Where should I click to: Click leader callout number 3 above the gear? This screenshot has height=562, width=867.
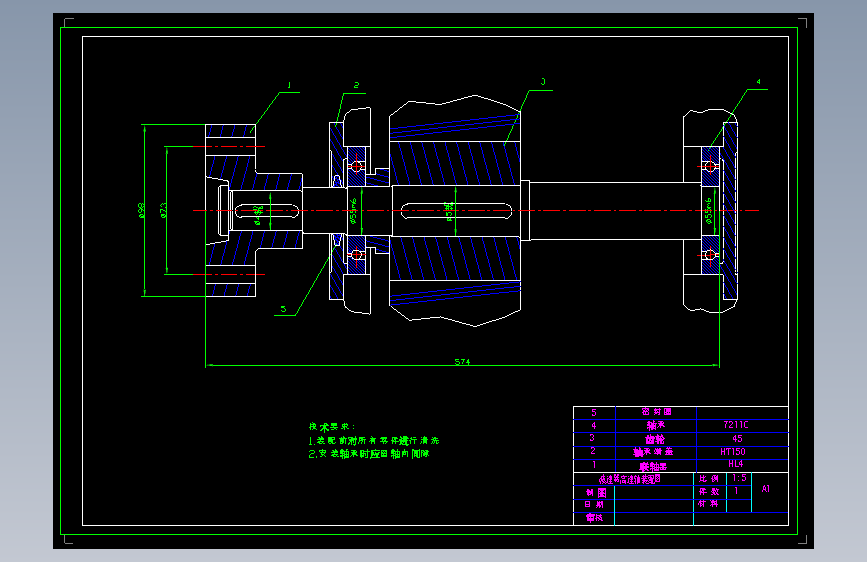click(x=543, y=82)
